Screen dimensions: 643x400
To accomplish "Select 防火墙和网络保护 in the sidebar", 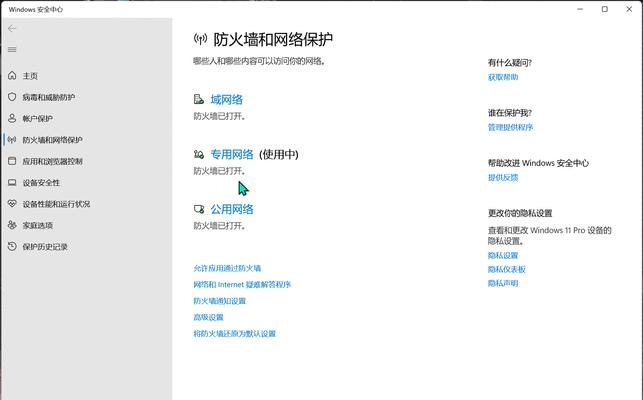I will coord(52,140).
